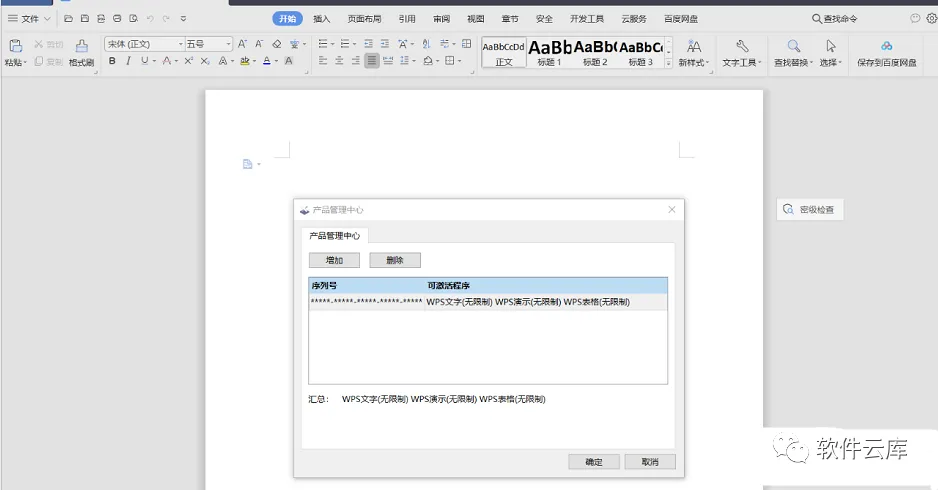Open the 审阅 ribbon tab

(x=441, y=19)
